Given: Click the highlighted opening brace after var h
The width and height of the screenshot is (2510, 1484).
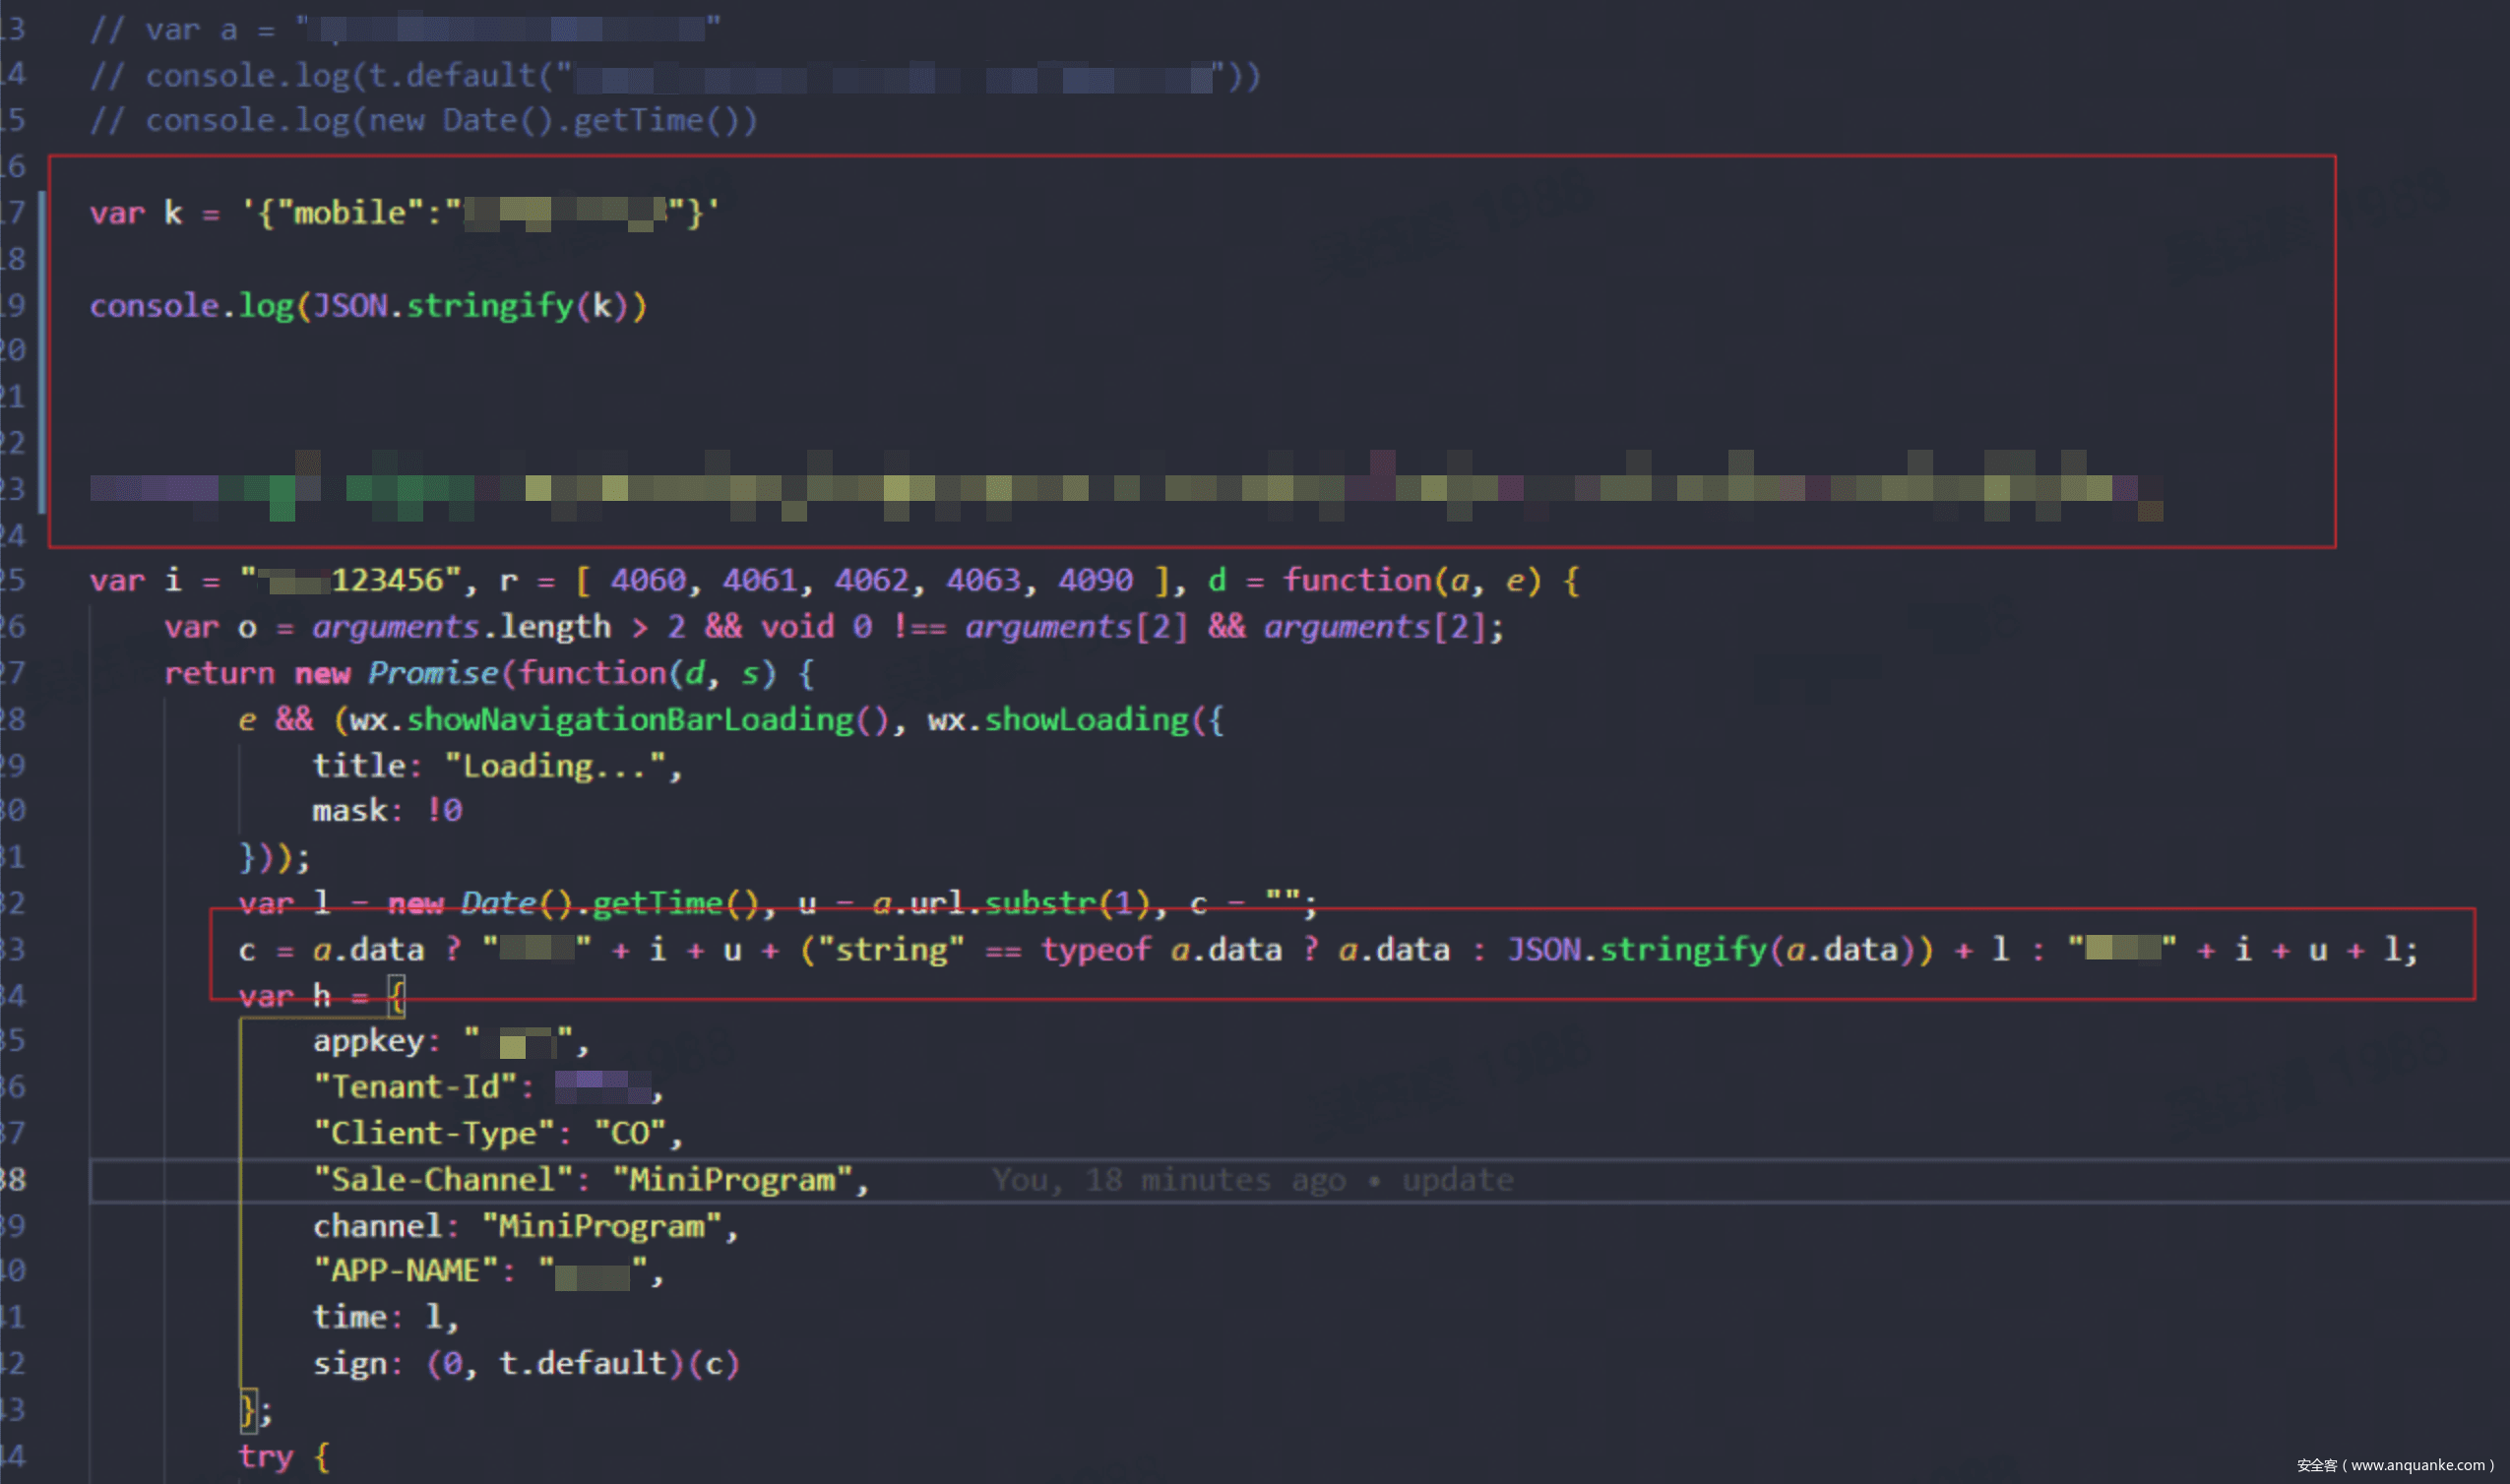Looking at the screenshot, I should (x=397, y=996).
